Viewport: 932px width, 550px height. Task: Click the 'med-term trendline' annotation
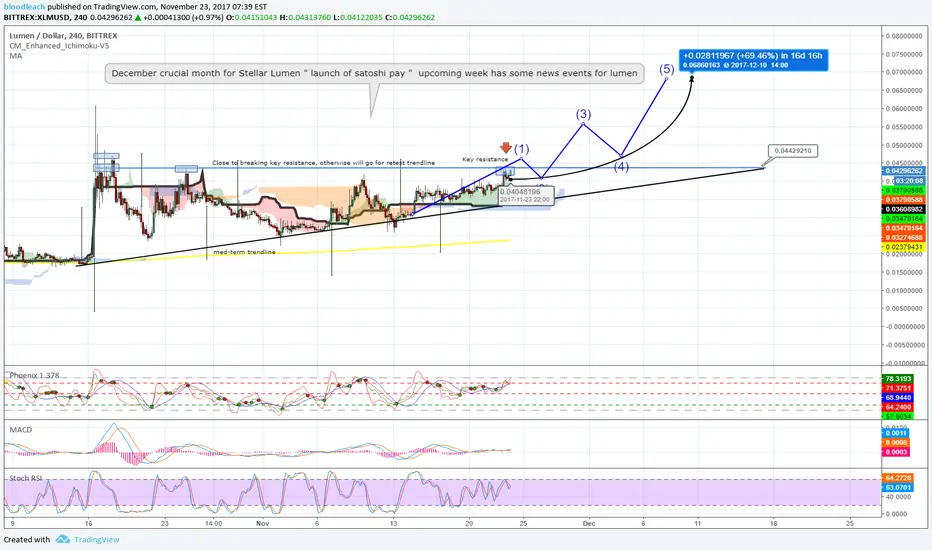point(244,252)
